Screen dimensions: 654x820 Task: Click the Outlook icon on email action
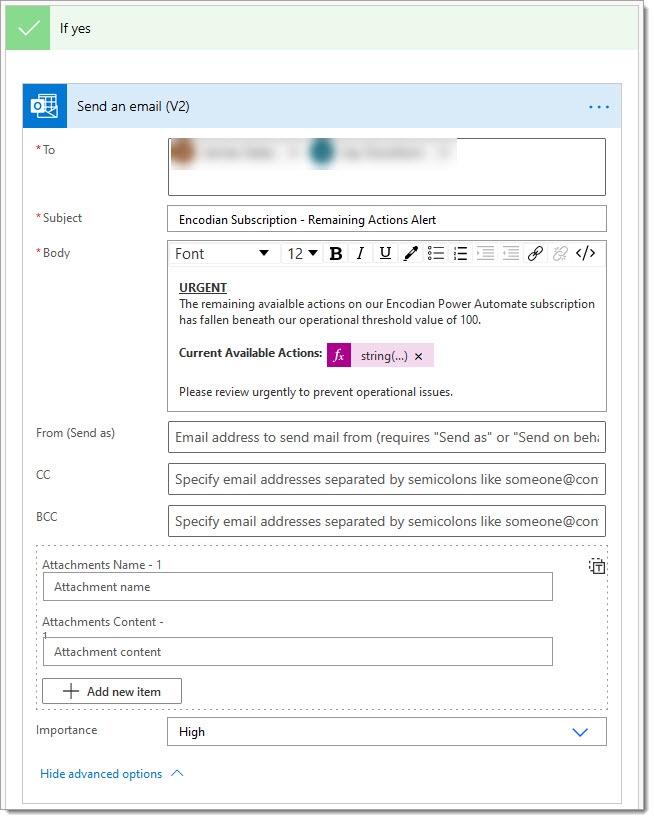[45, 106]
